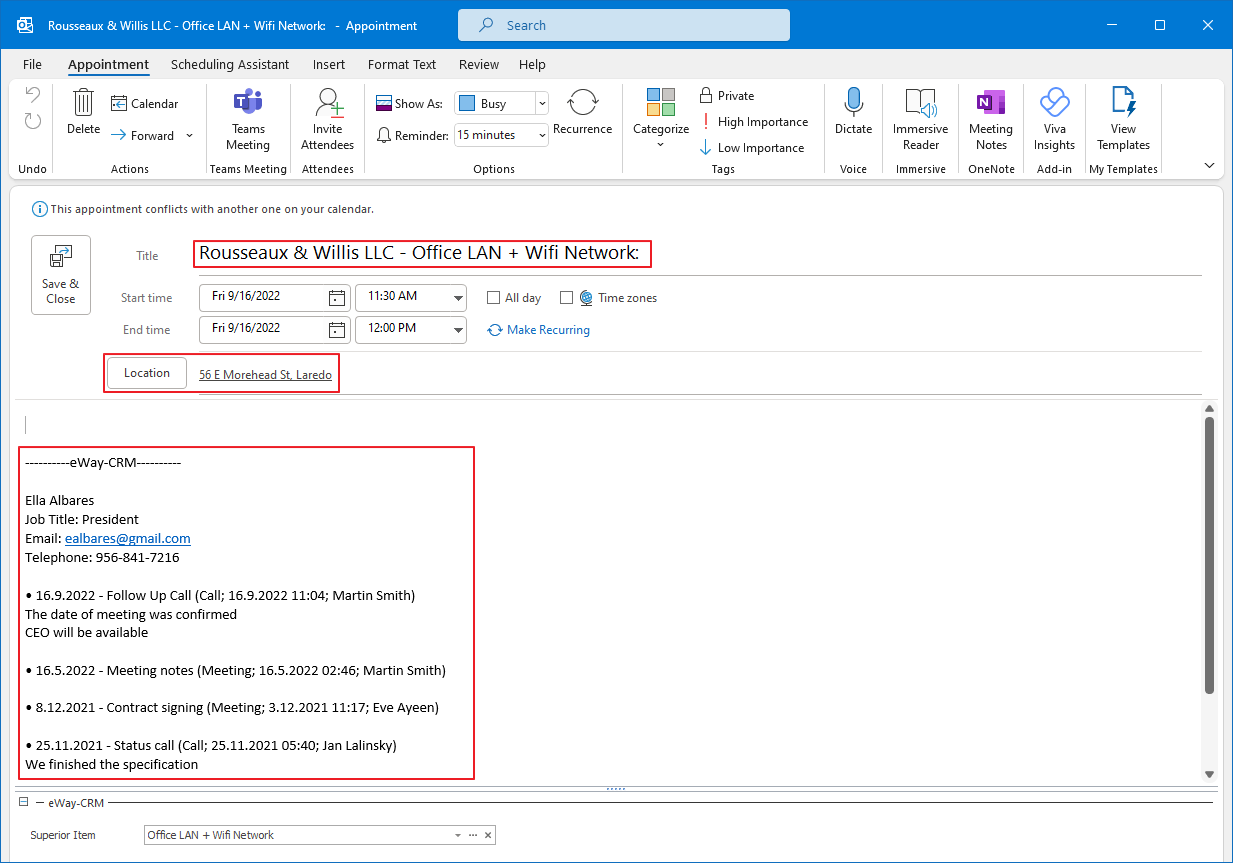Screen dimensions: 1233x863
Task: Delete this appointment with trash icon
Action: point(83,112)
